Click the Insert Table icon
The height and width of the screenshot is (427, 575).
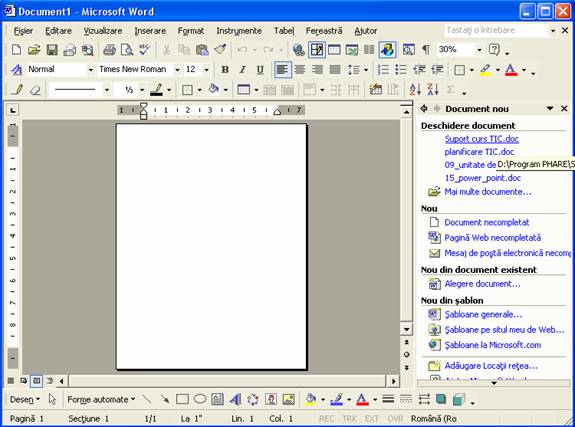(x=334, y=50)
